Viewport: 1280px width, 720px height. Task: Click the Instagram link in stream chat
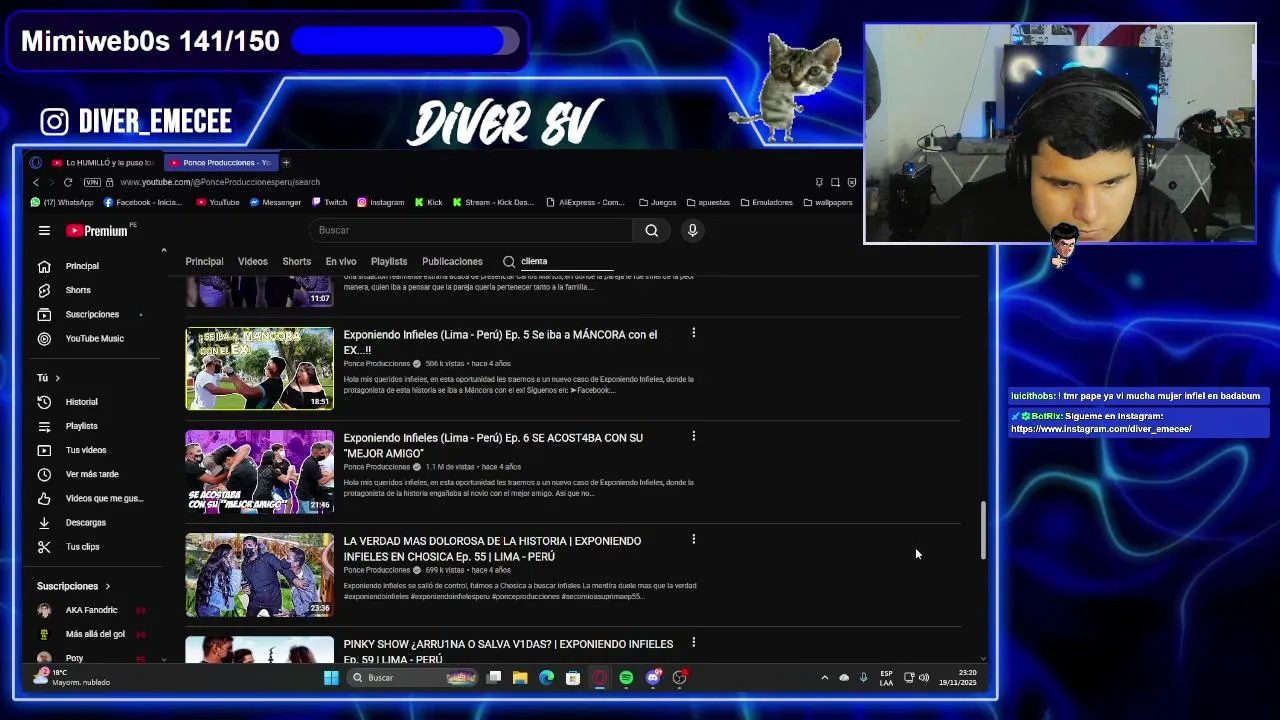point(1101,429)
